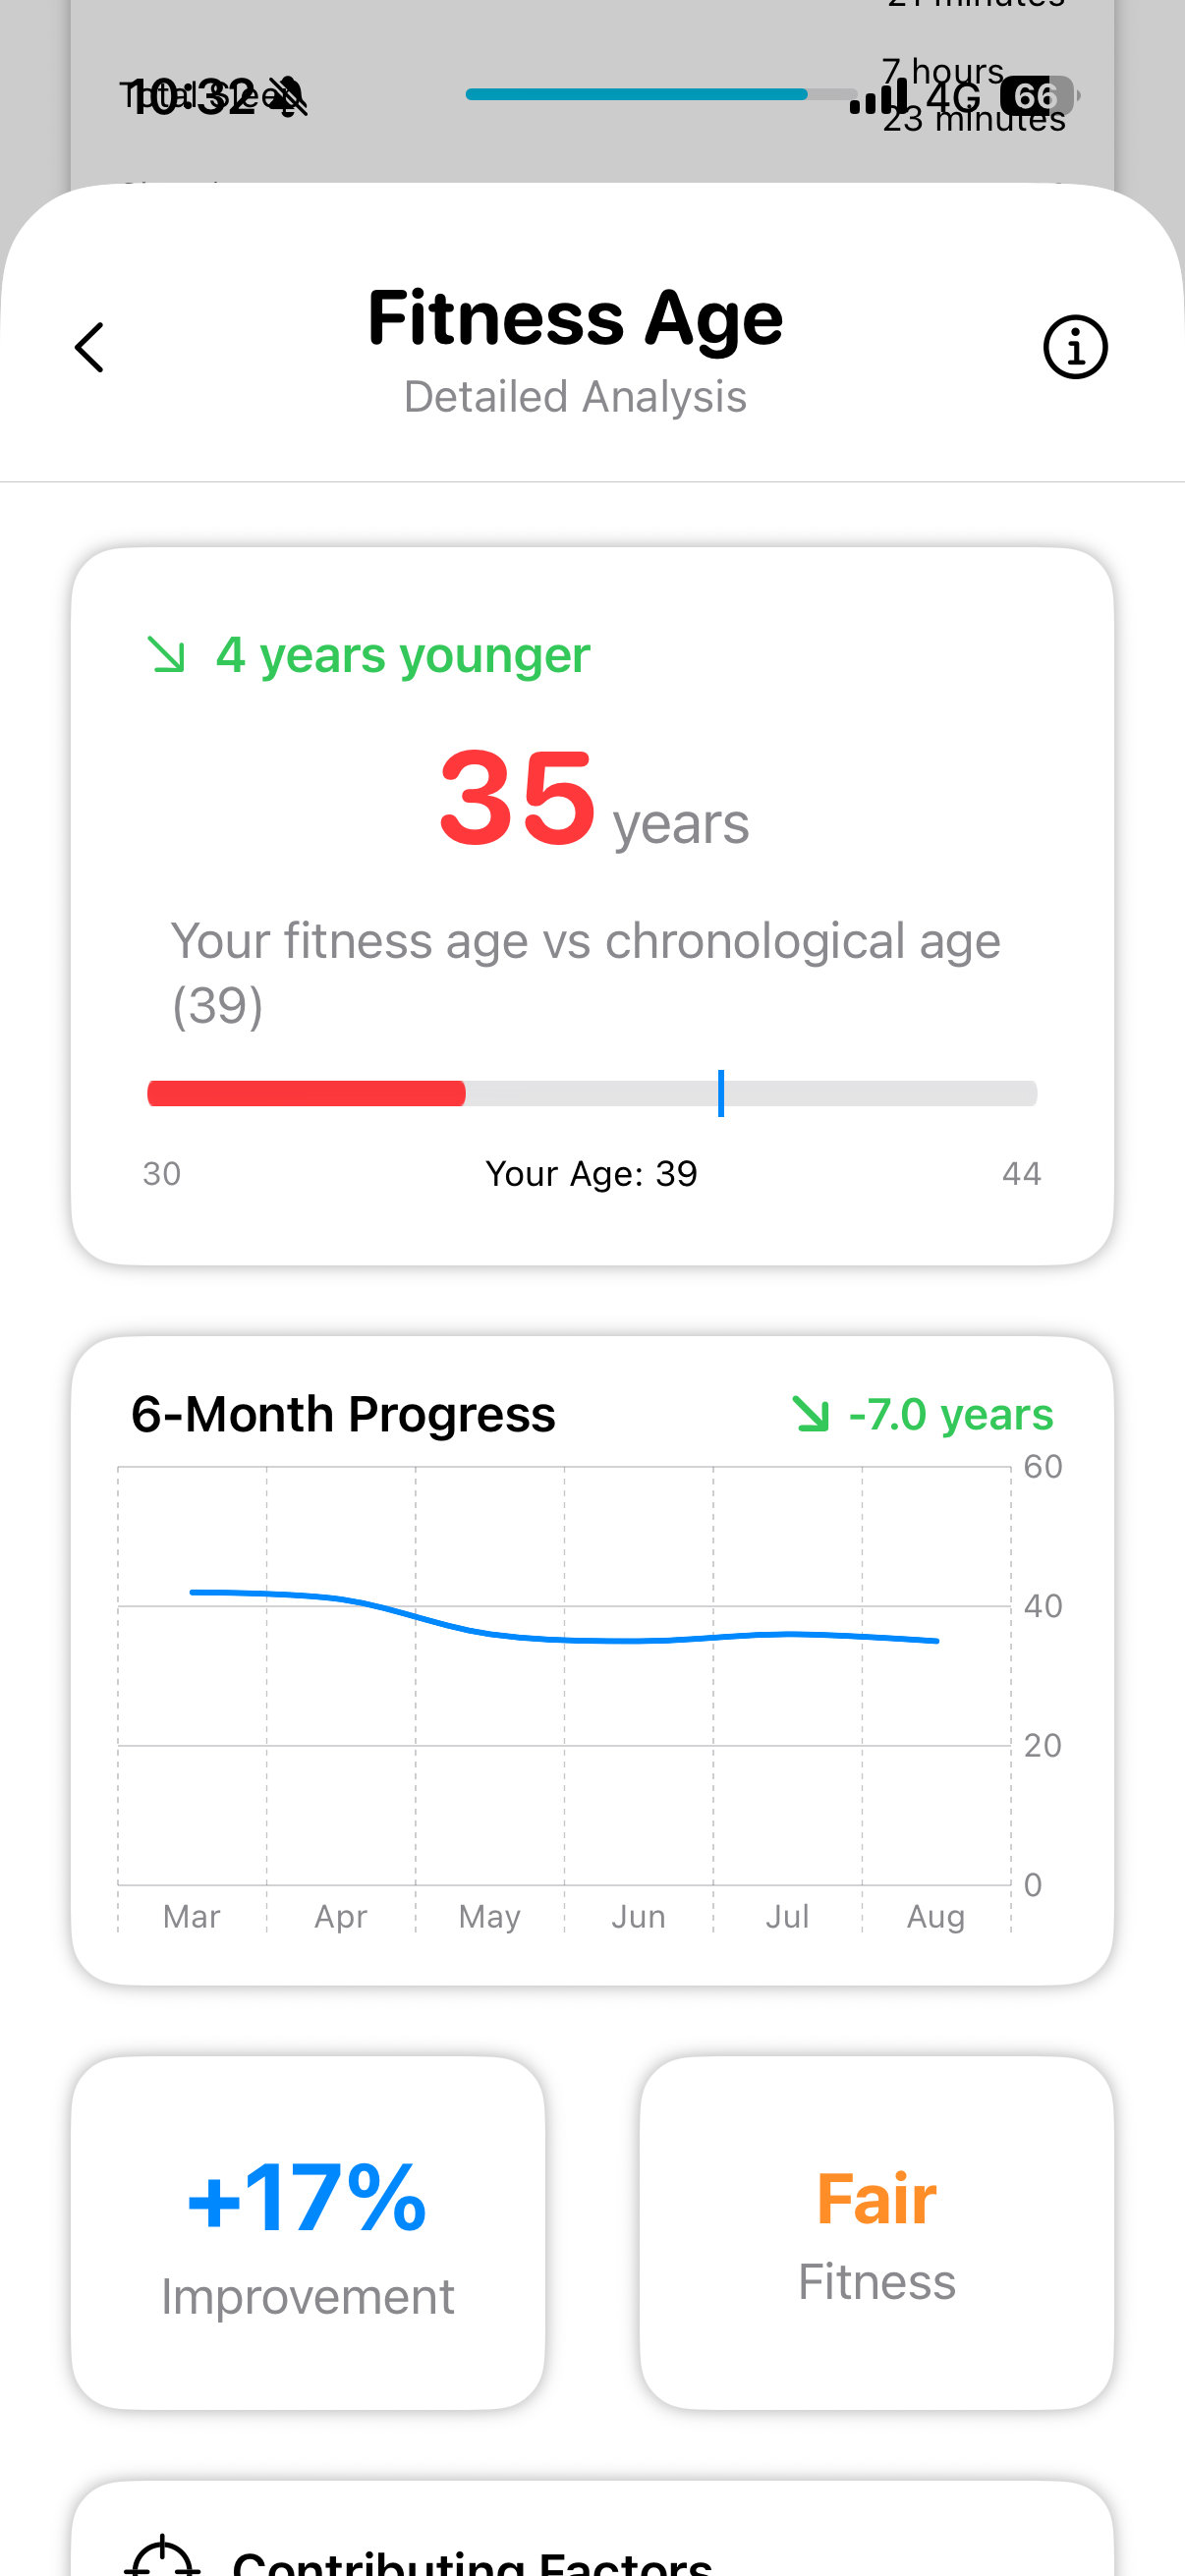Open the info circle icon
Screen dimensions: 1185x2576
[x=1075, y=347]
